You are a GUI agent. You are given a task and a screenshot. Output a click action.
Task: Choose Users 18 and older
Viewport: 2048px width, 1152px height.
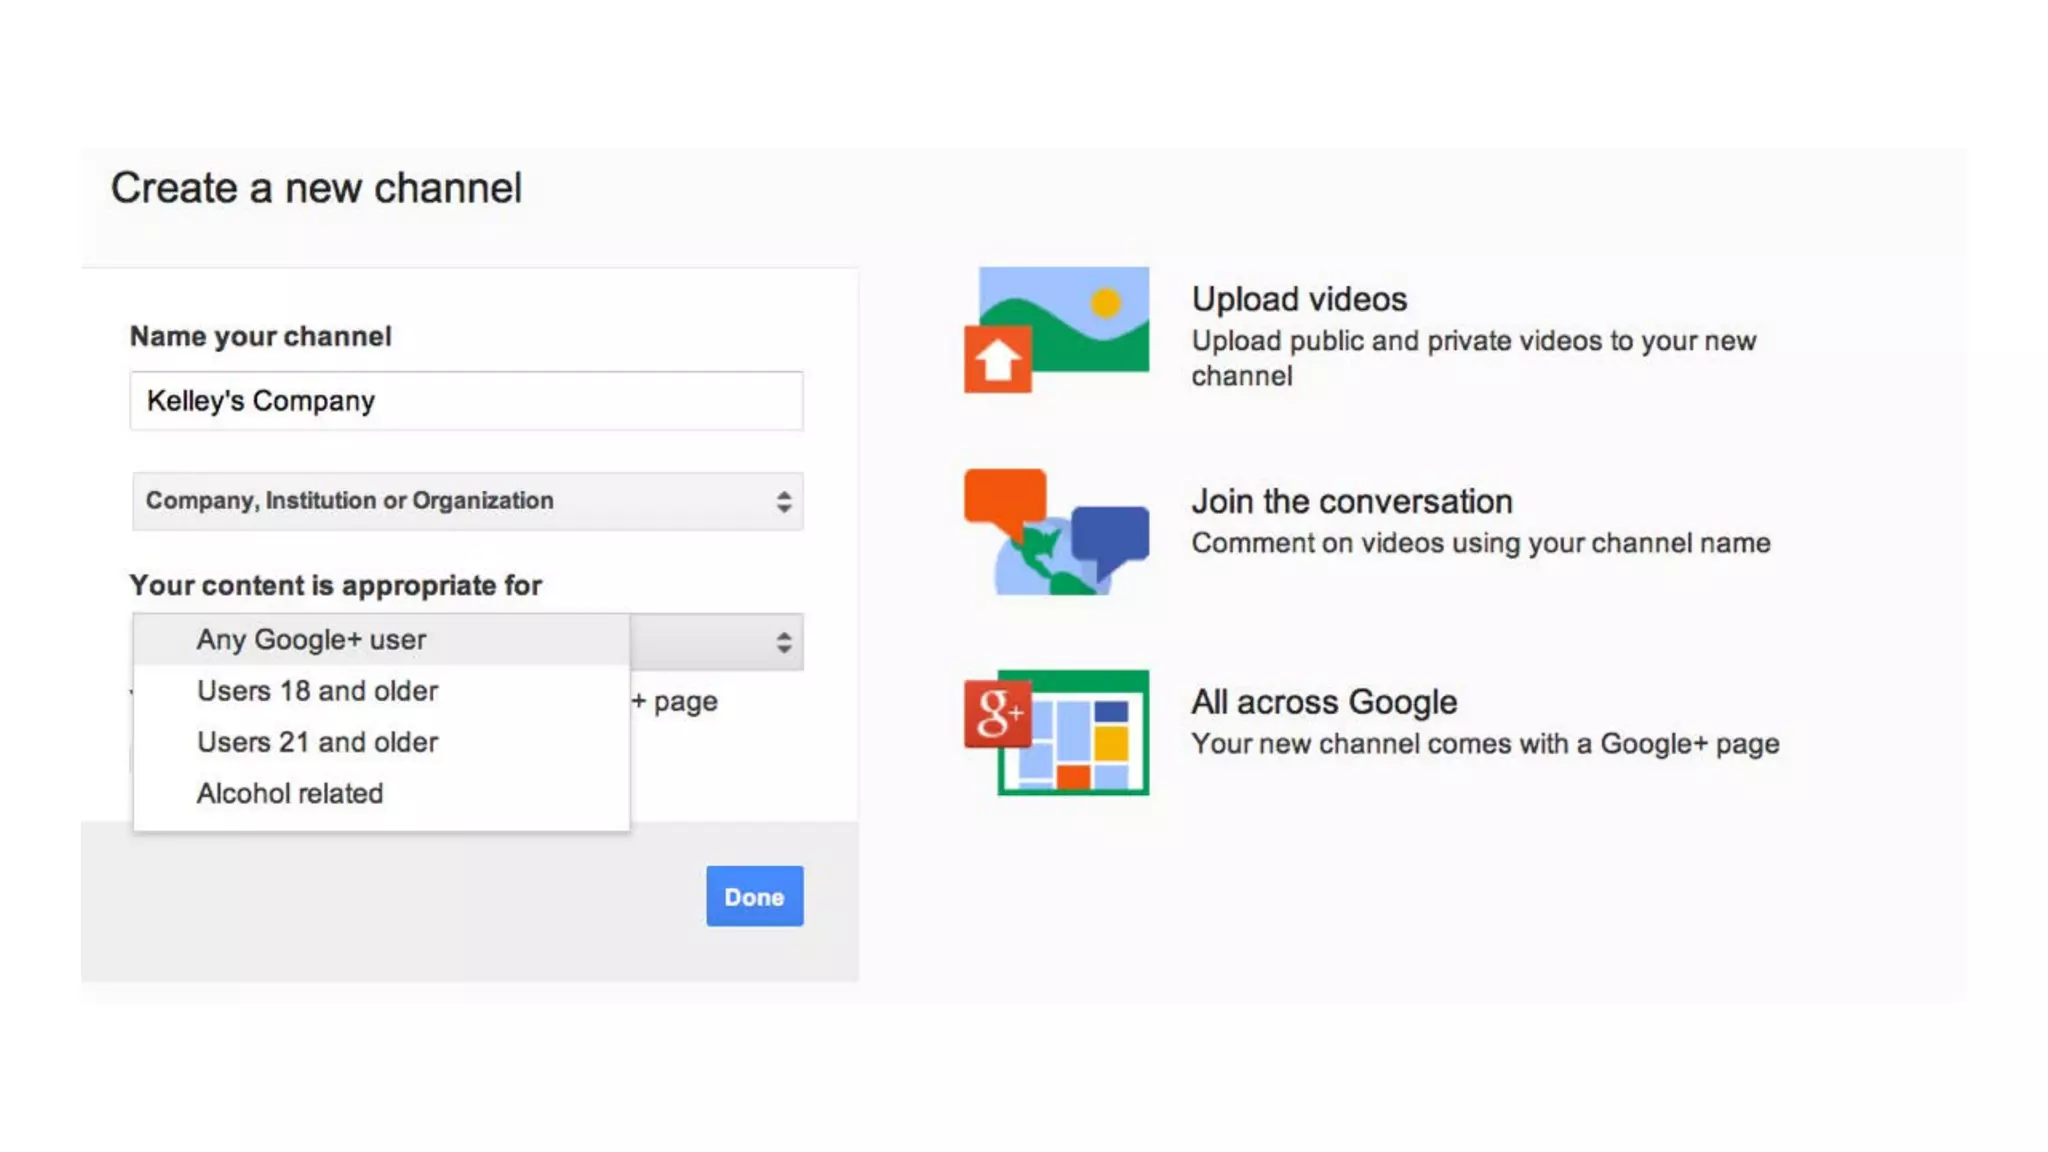coord(317,691)
